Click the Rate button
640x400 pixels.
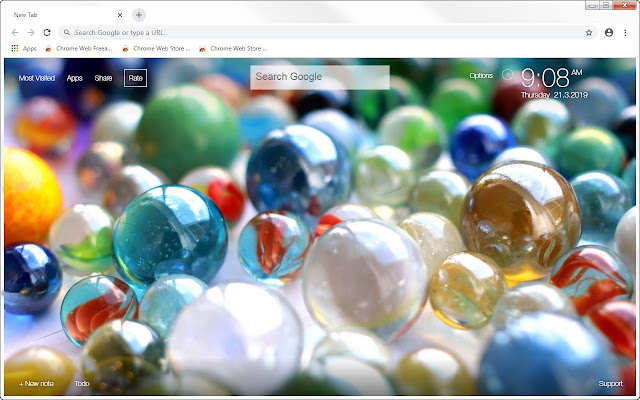(136, 78)
